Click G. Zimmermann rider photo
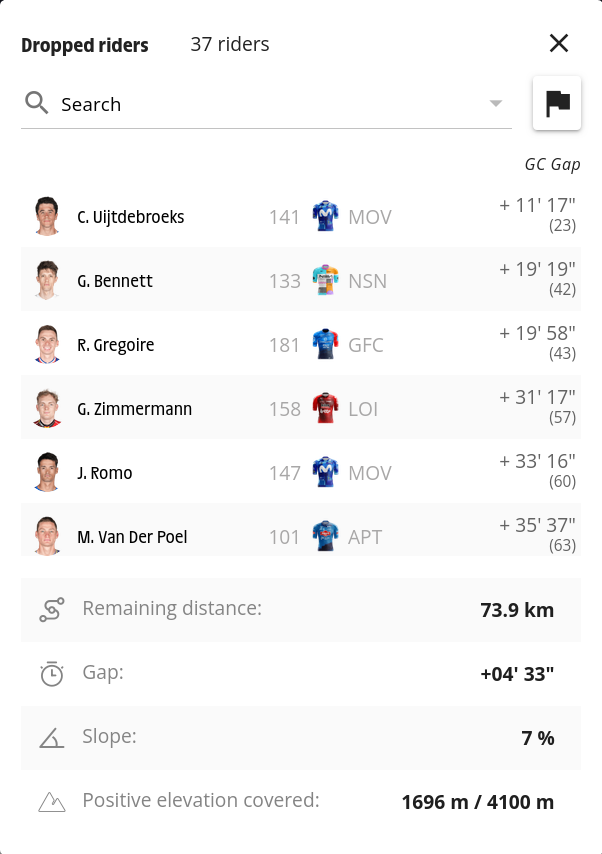The width and height of the screenshot is (602, 854). pyautogui.click(x=47, y=408)
